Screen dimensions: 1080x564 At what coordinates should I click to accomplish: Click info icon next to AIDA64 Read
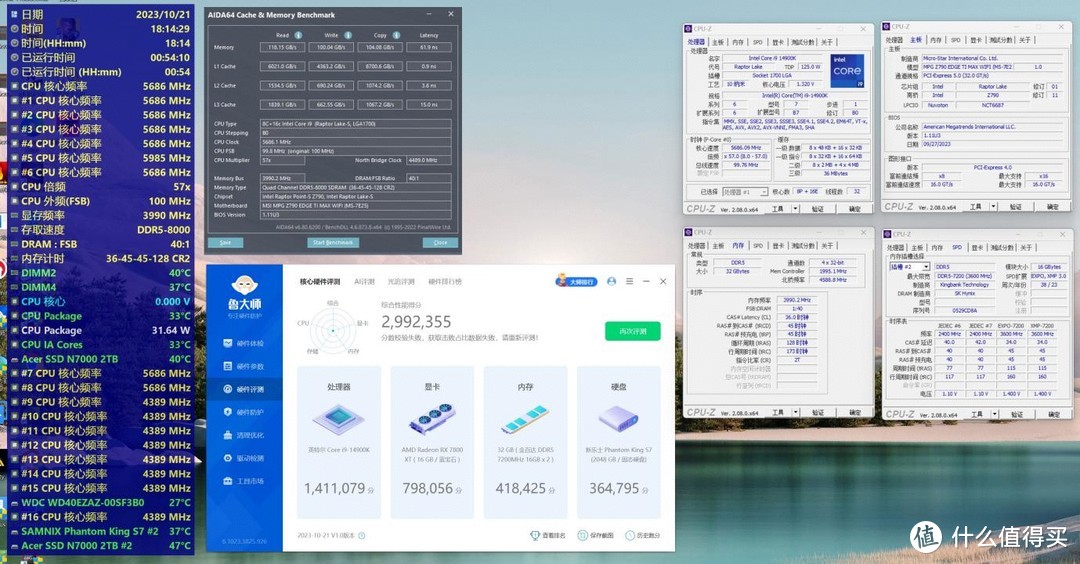pyautogui.click(x=298, y=35)
